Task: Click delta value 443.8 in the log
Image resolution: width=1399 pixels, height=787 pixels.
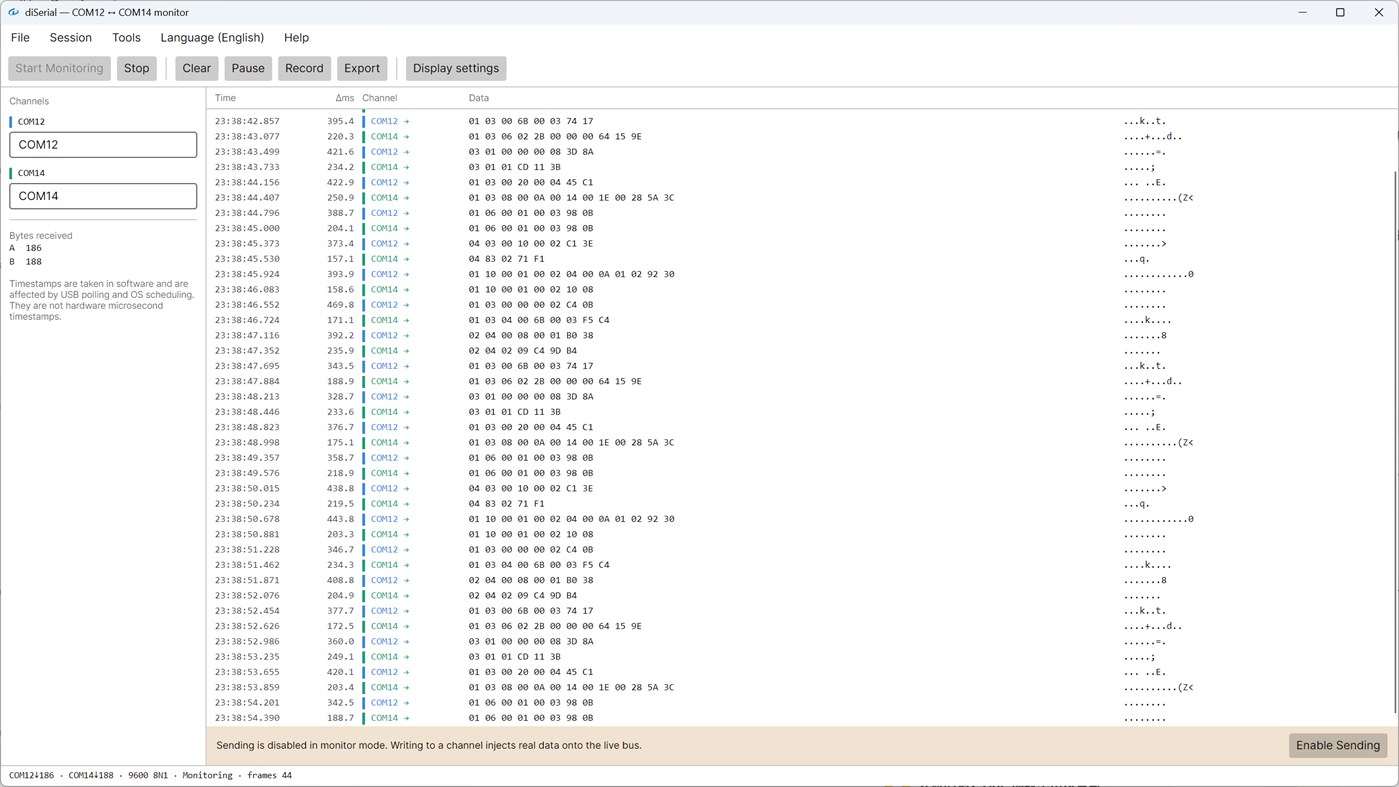Action: point(340,519)
